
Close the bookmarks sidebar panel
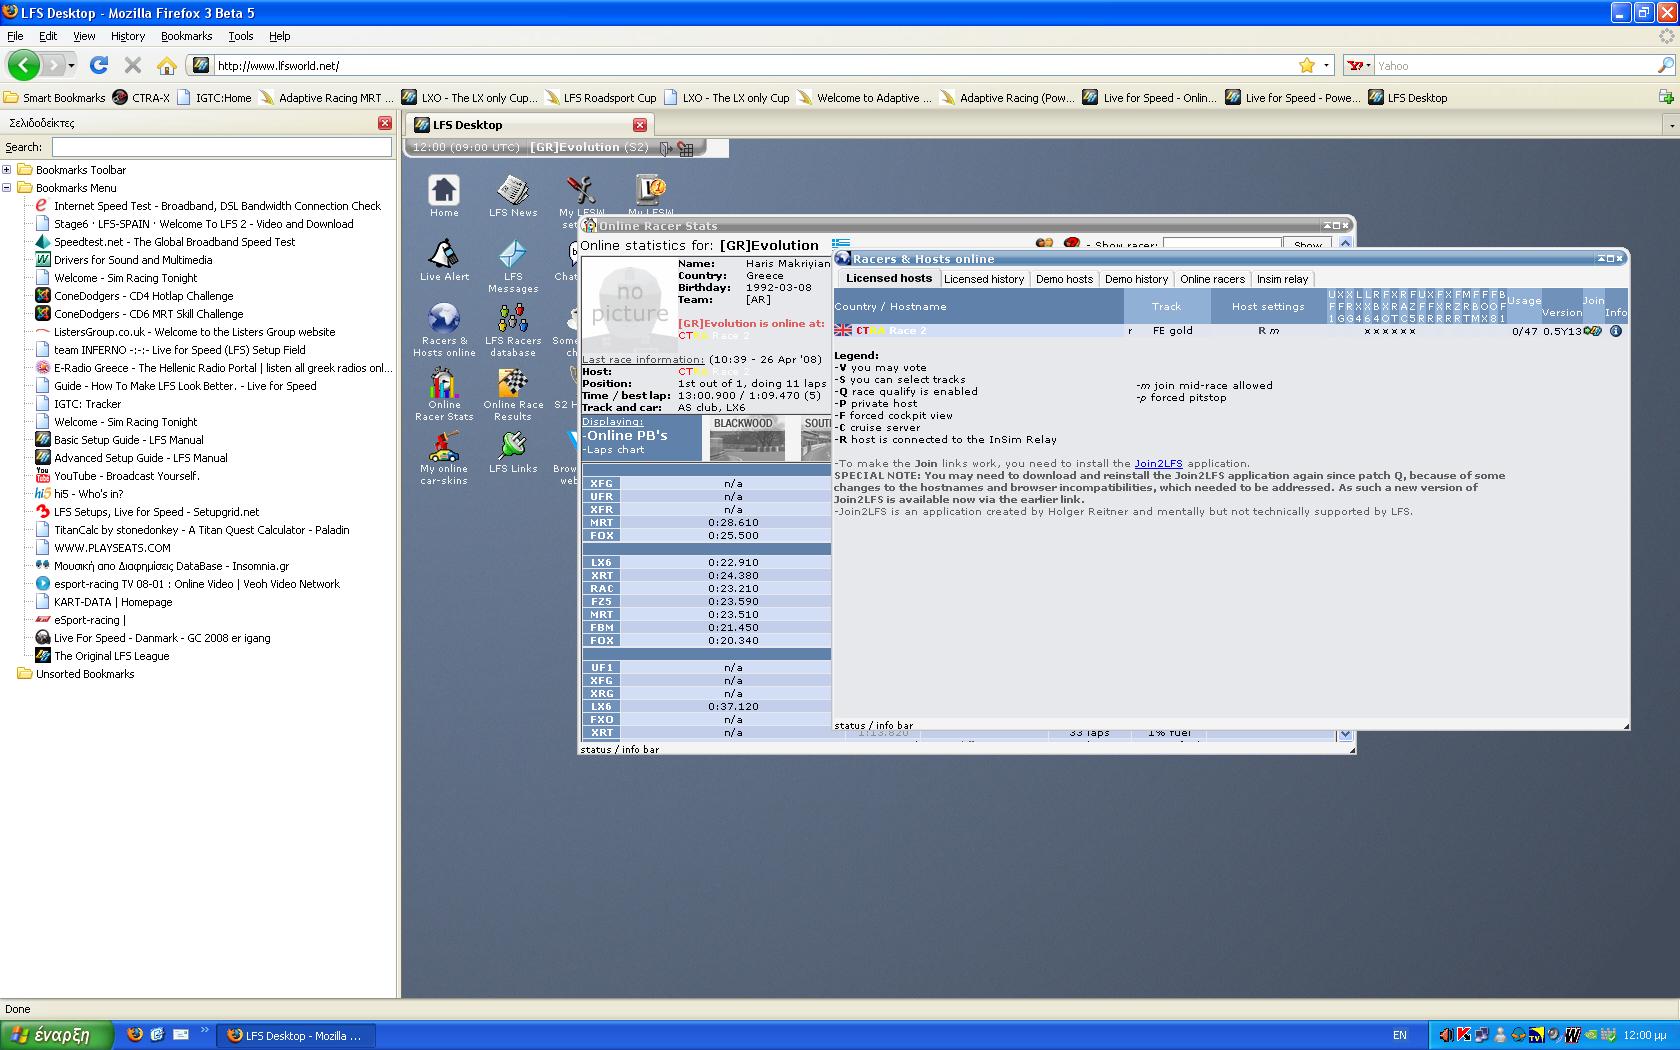tap(385, 123)
